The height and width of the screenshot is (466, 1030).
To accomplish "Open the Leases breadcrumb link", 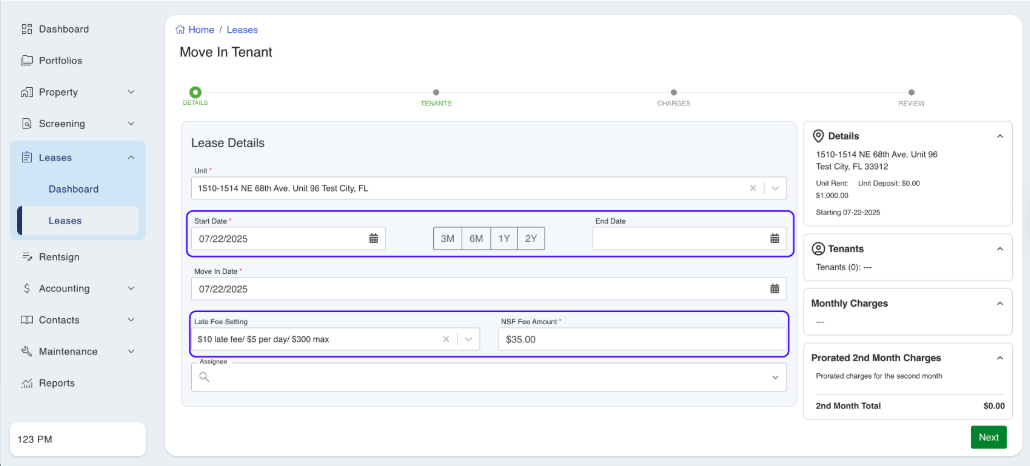I will click(242, 30).
